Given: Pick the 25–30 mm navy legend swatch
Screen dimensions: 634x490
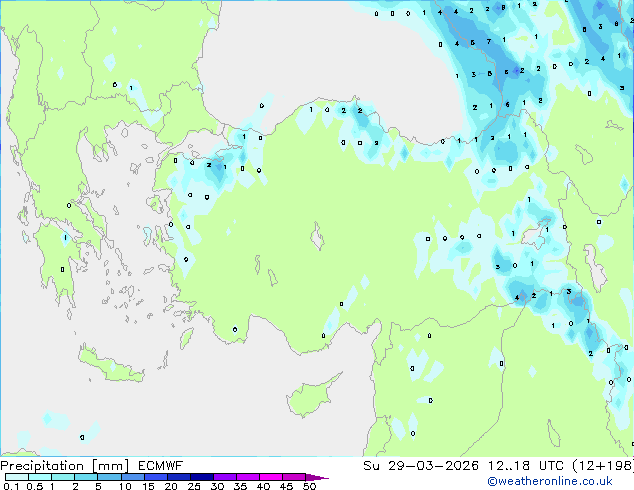Looking at the screenshot, I should pyautogui.click(x=201, y=477).
